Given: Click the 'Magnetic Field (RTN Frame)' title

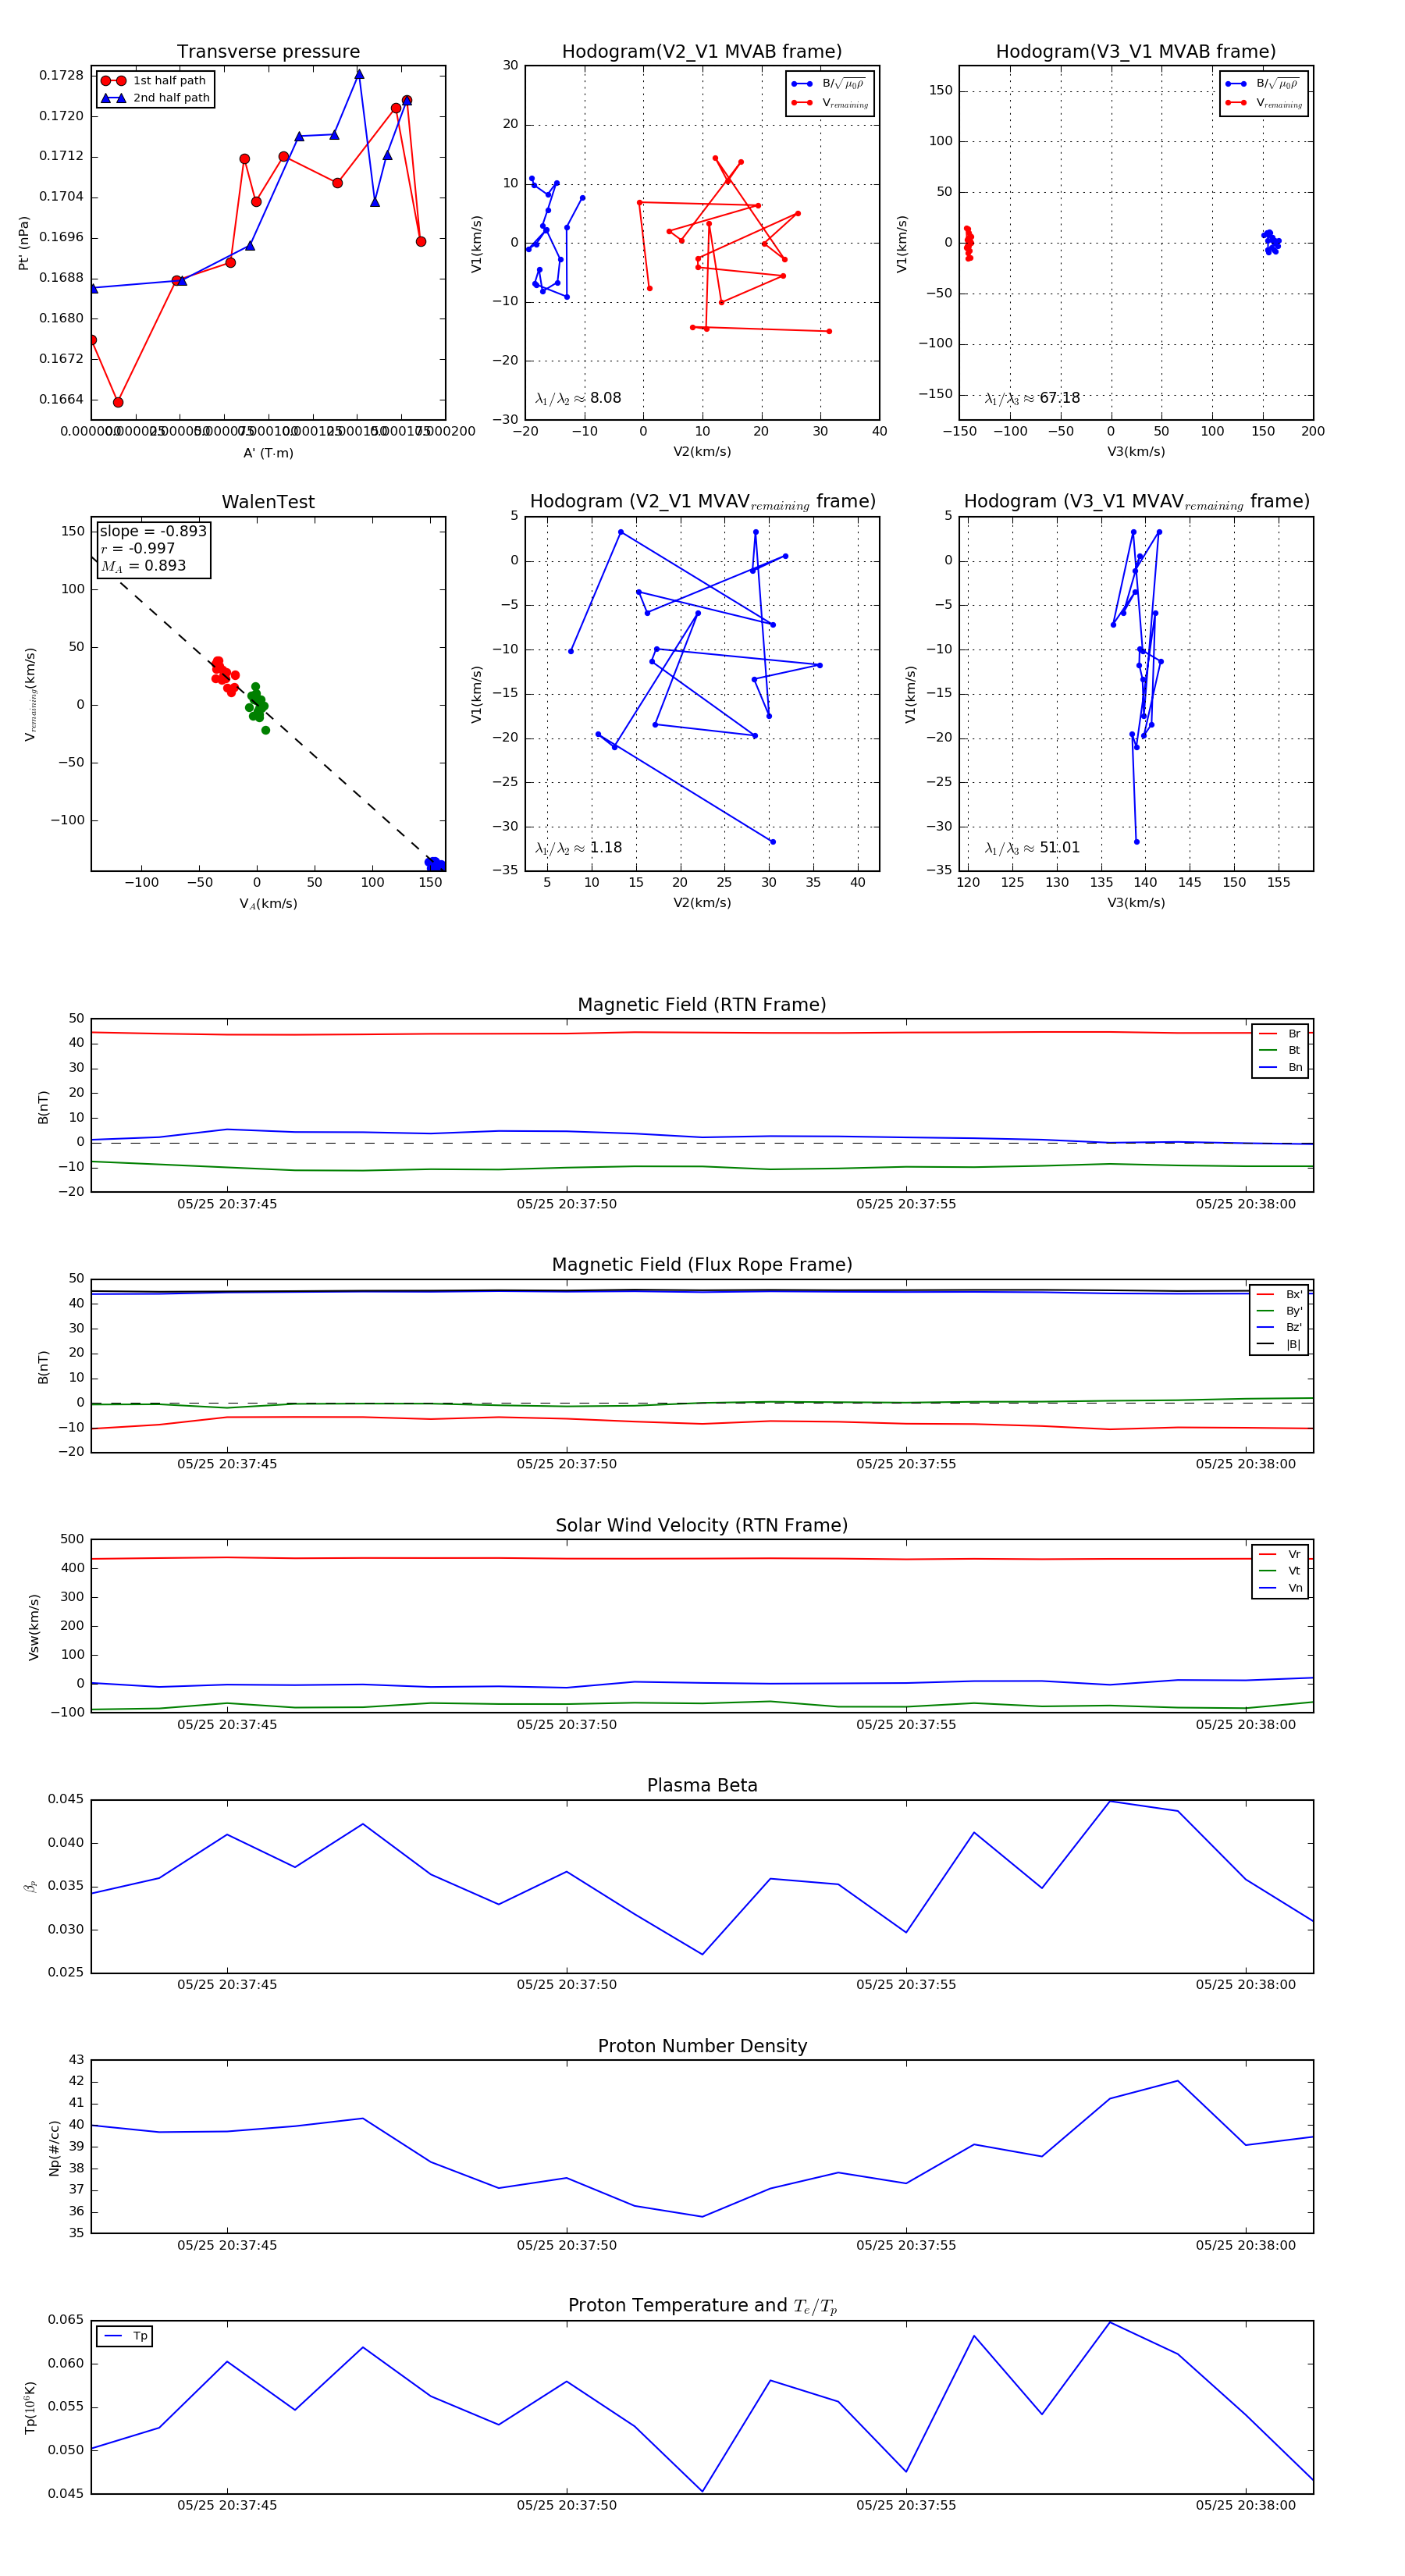Looking at the screenshot, I should pyautogui.click(x=701, y=1005).
